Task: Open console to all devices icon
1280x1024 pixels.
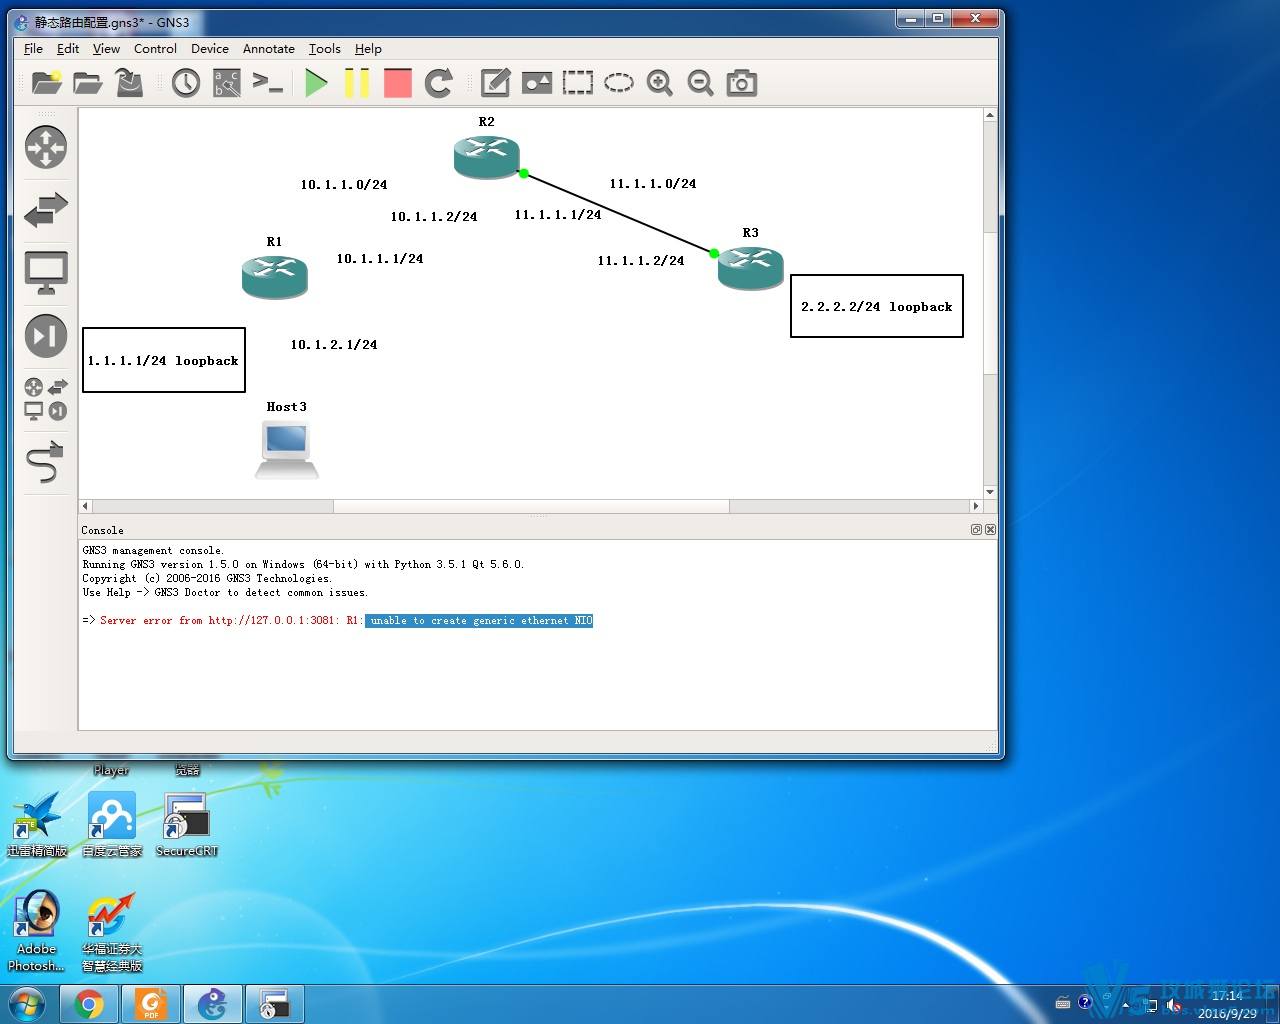Action: point(268,83)
